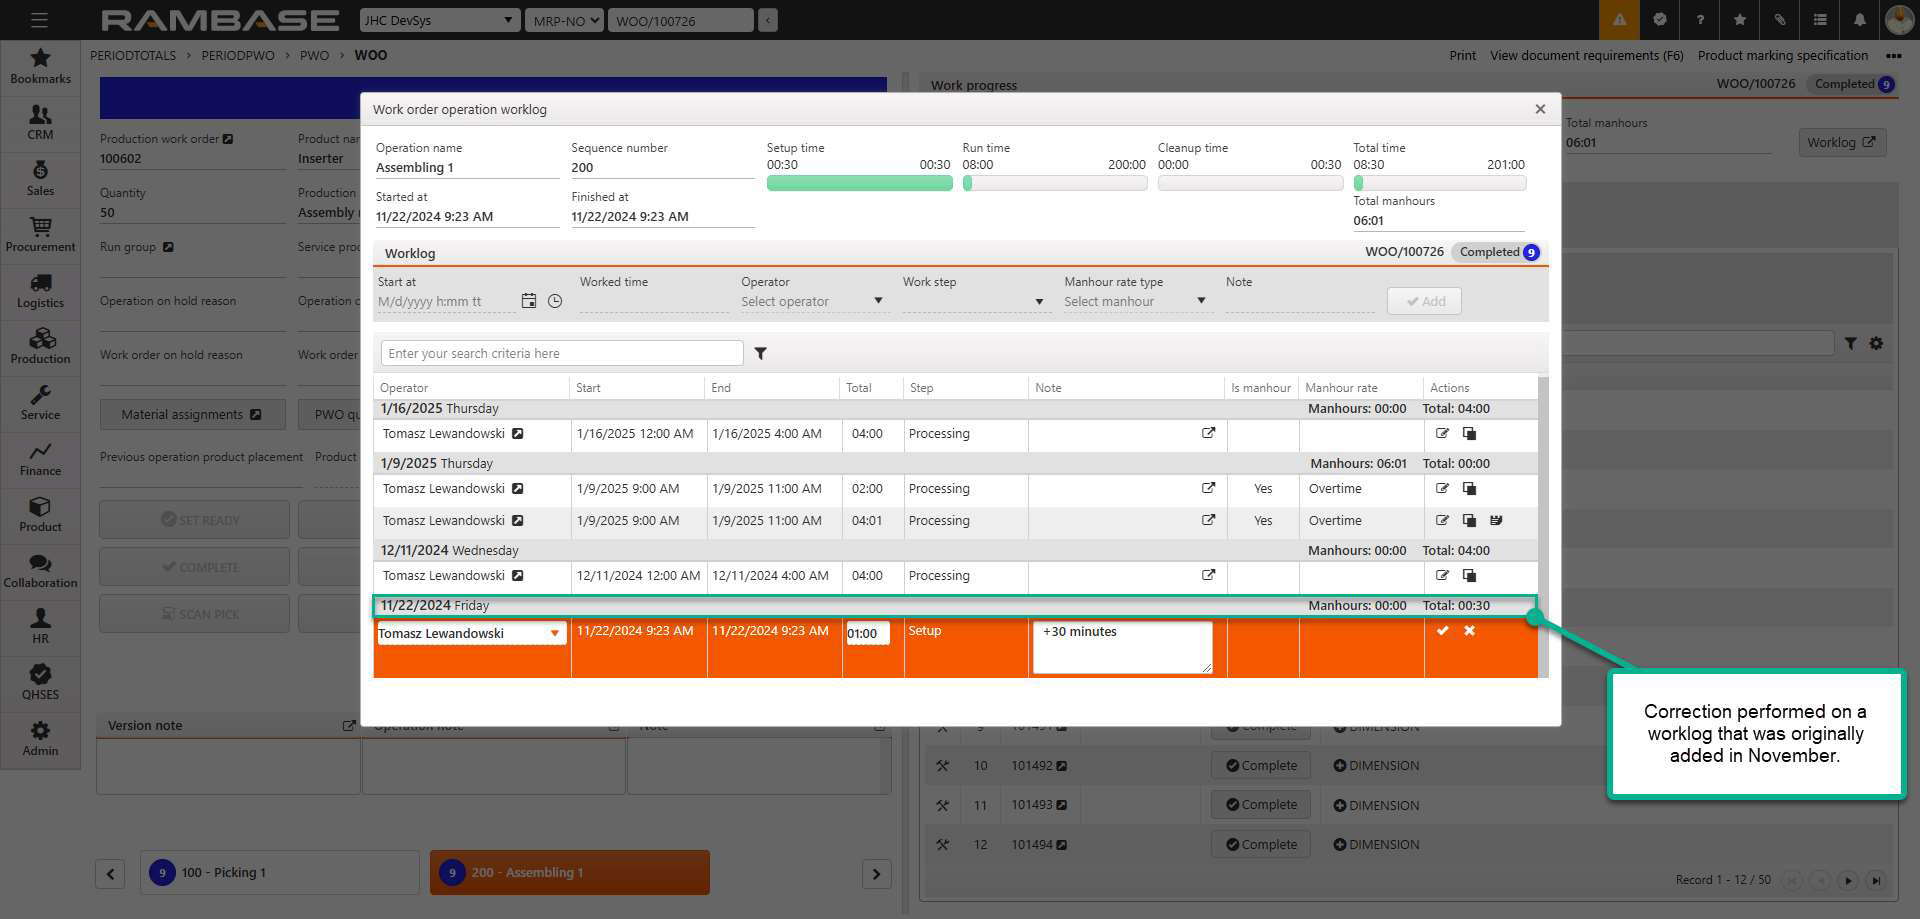Open the Finance module in the sidebar
Viewport: 1920px width, 919px height.
(40, 458)
